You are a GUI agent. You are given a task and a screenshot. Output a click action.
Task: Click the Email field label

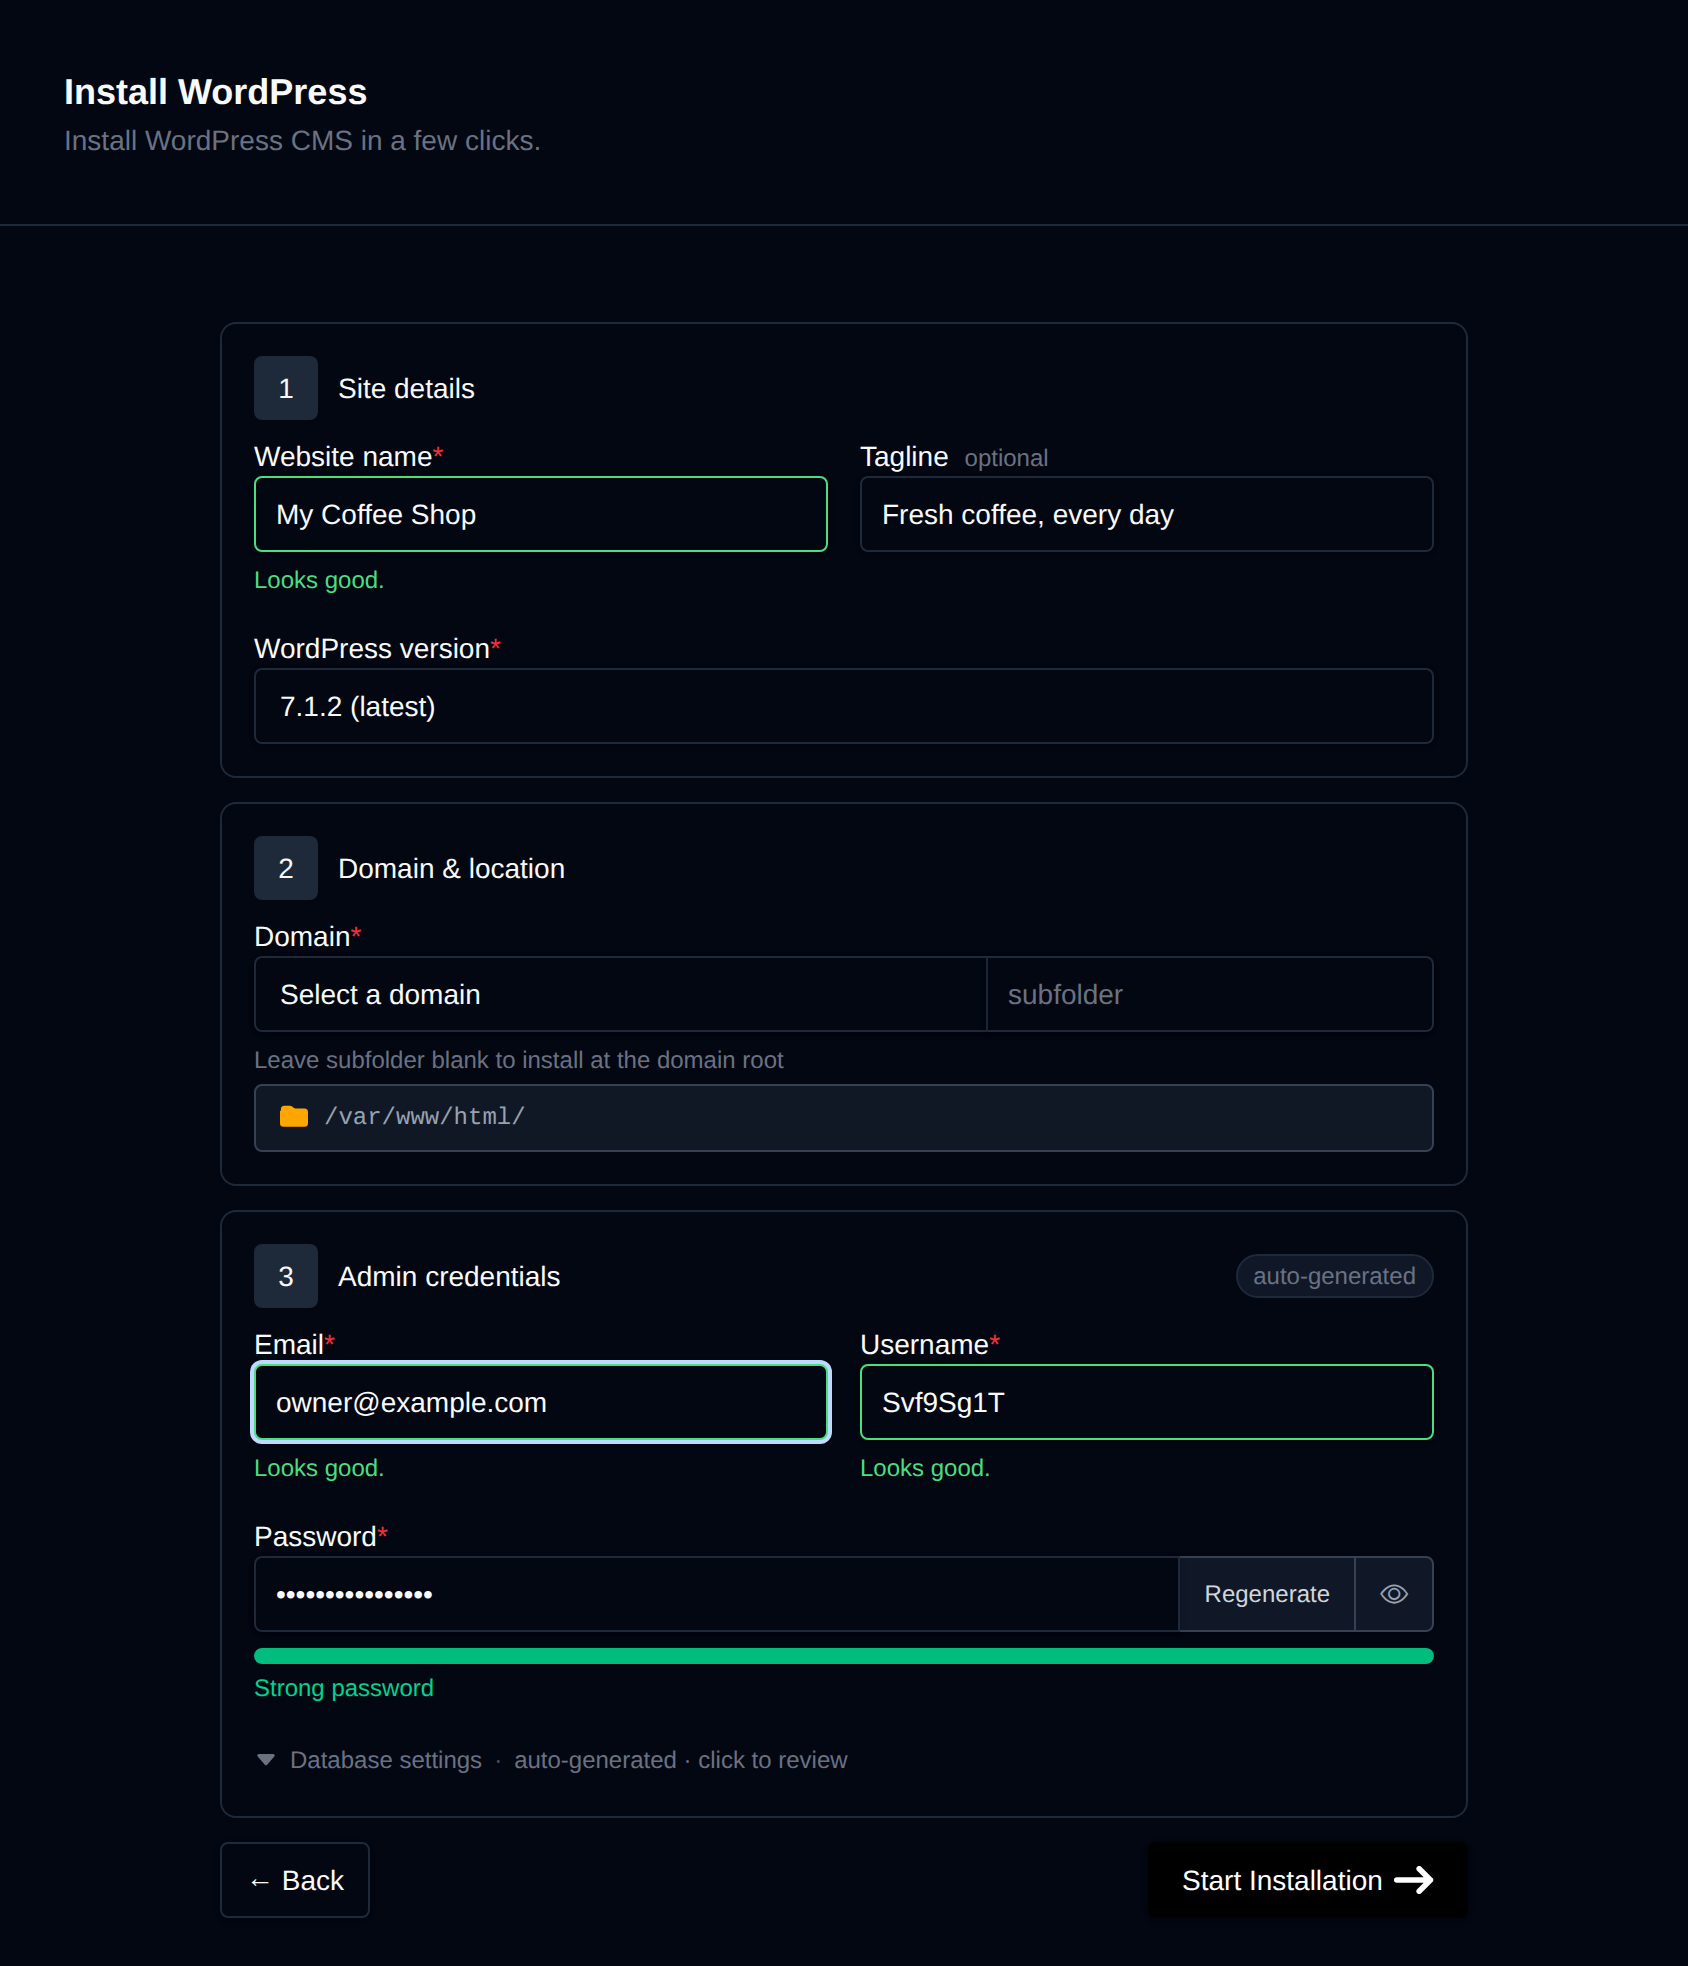(295, 1344)
